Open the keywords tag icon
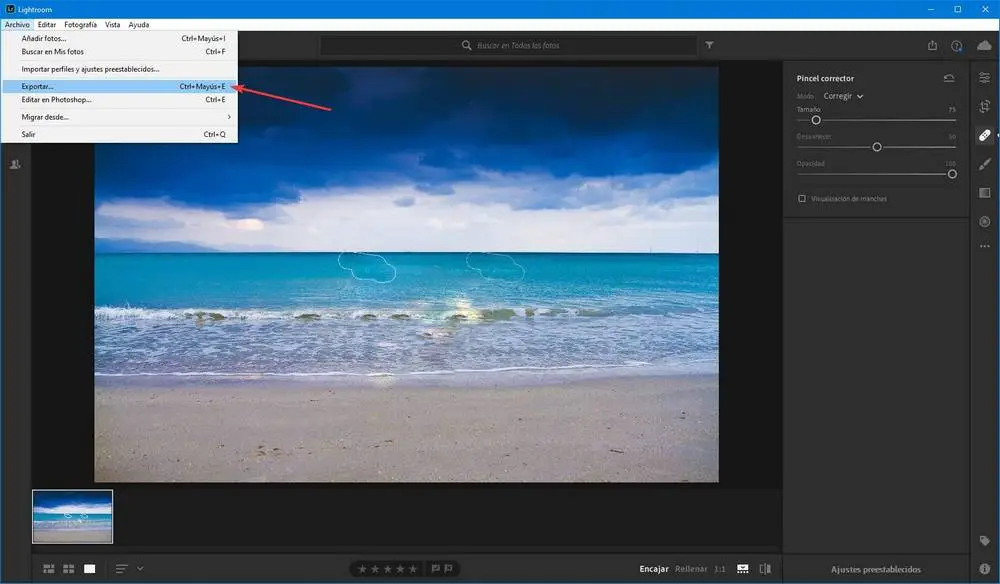Viewport: 1000px width, 584px height. tap(984, 541)
